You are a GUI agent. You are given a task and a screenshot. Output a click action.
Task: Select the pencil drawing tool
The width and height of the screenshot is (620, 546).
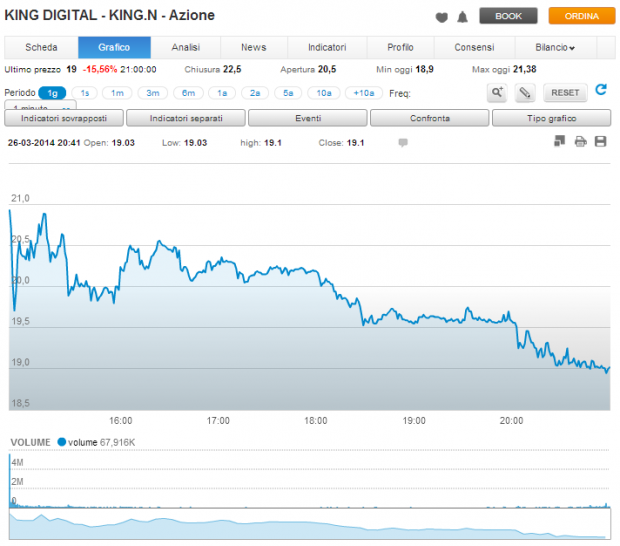(x=525, y=93)
